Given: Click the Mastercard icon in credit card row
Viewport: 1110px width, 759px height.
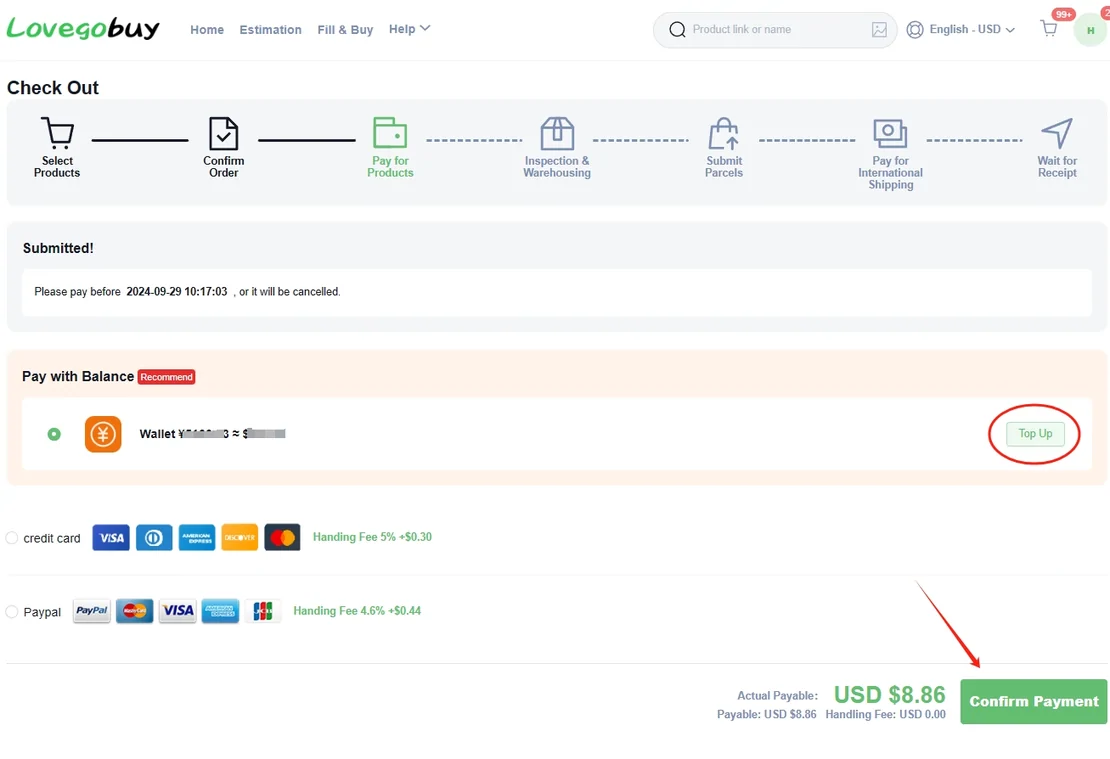Looking at the screenshot, I should pyautogui.click(x=282, y=537).
